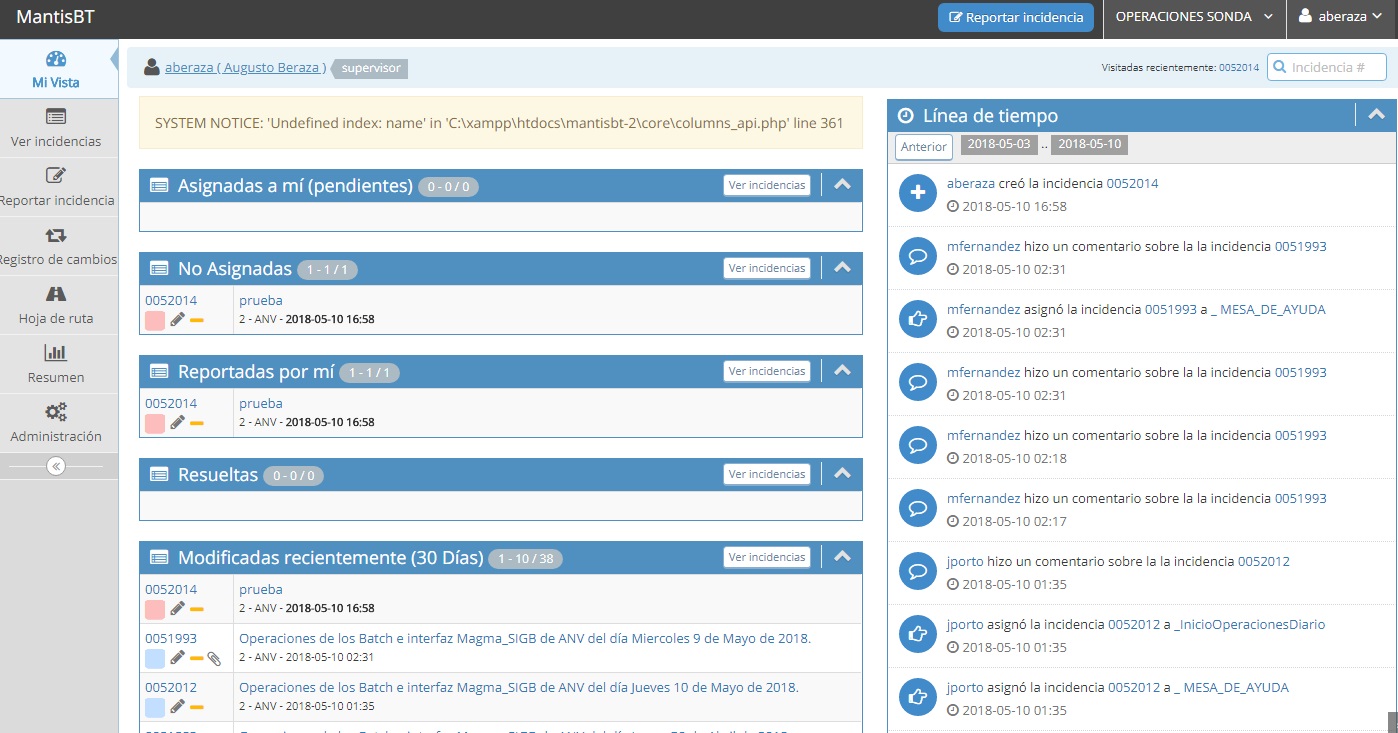Click the pencil edit icon under No Asignadas
Screen dimensions: 1398x733
177,320
